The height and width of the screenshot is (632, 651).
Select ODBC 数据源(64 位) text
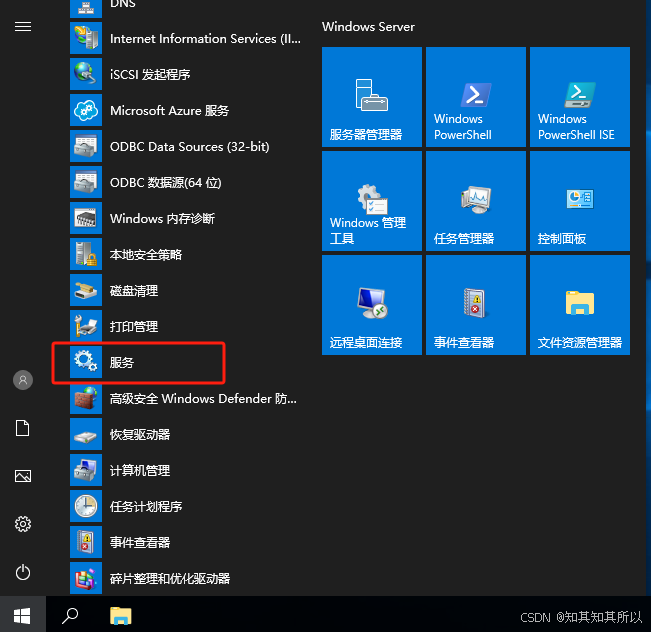pos(166,183)
